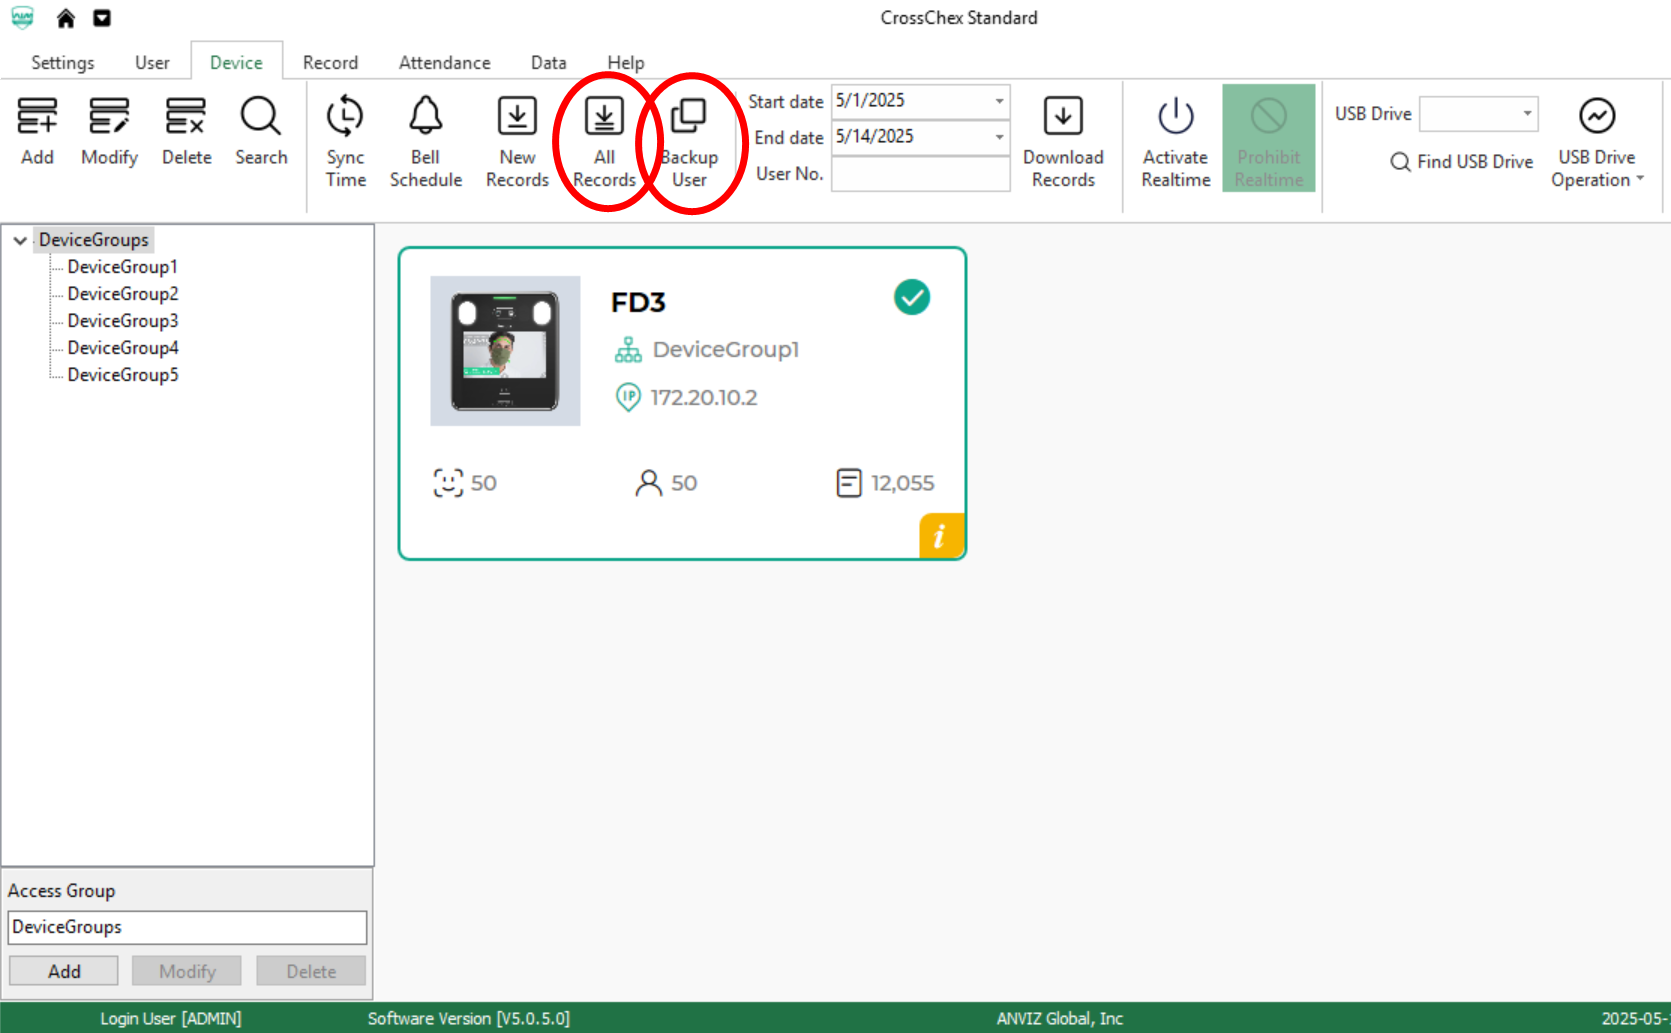Click the User No. input field

tap(920, 174)
